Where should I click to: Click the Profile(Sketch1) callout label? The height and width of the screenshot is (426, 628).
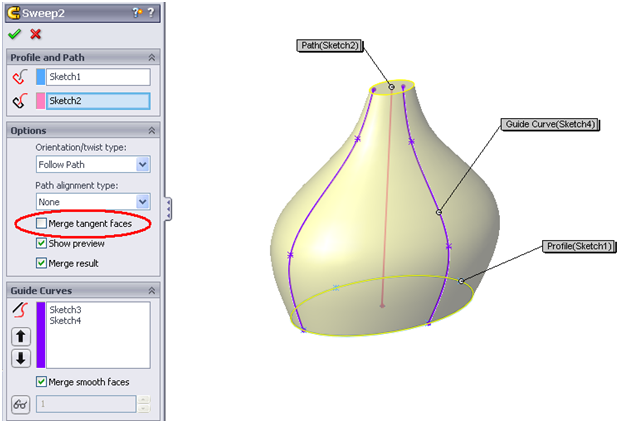(x=579, y=246)
